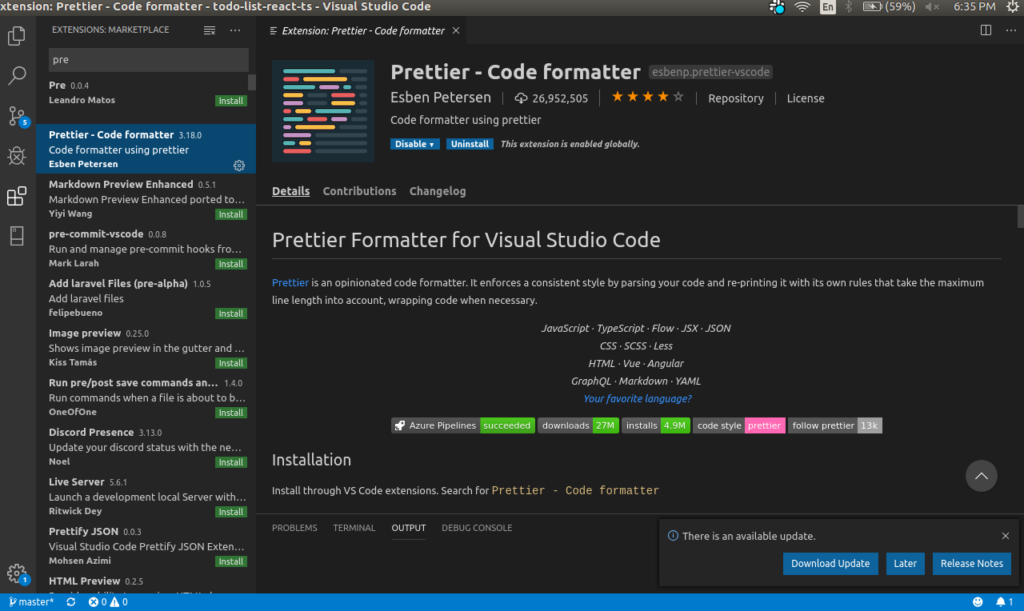
Task: Click the master branch in status bar
Action: click(31, 602)
